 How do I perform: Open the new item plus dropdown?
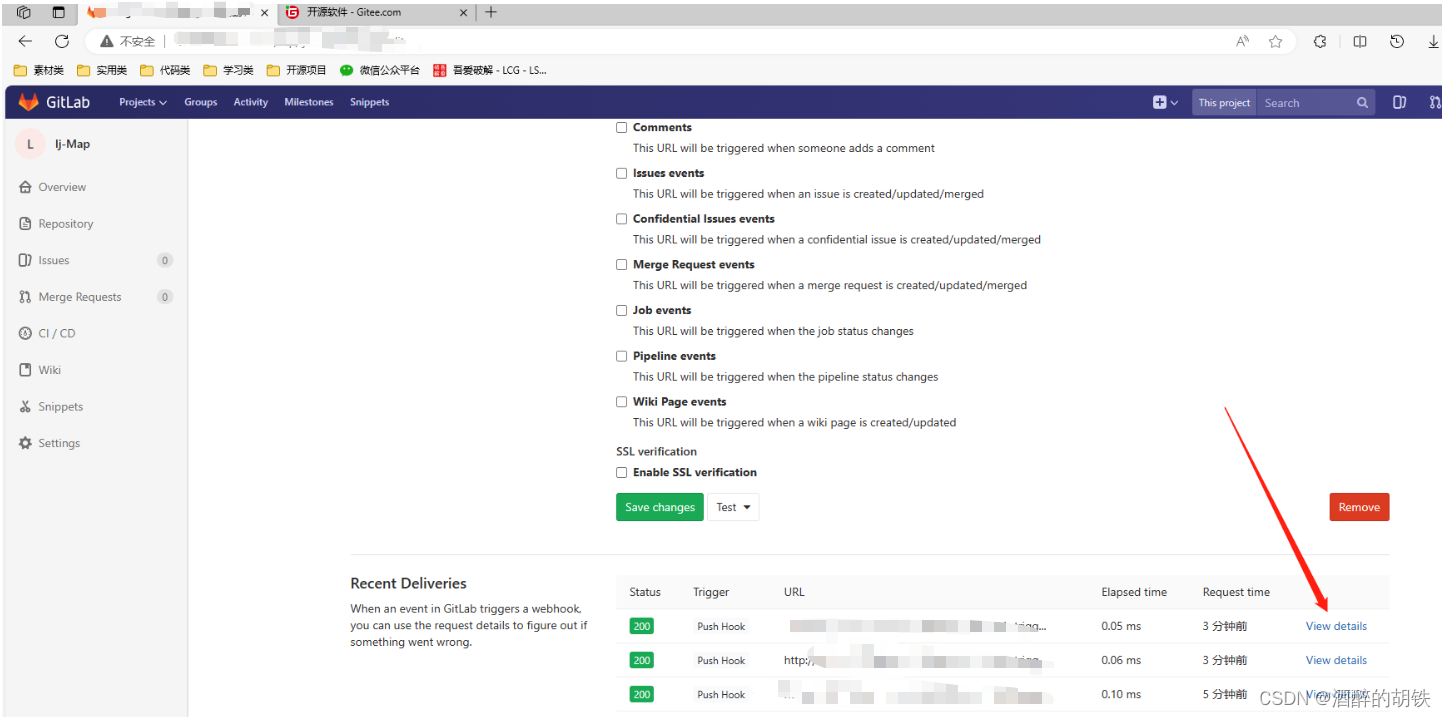click(1165, 102)
